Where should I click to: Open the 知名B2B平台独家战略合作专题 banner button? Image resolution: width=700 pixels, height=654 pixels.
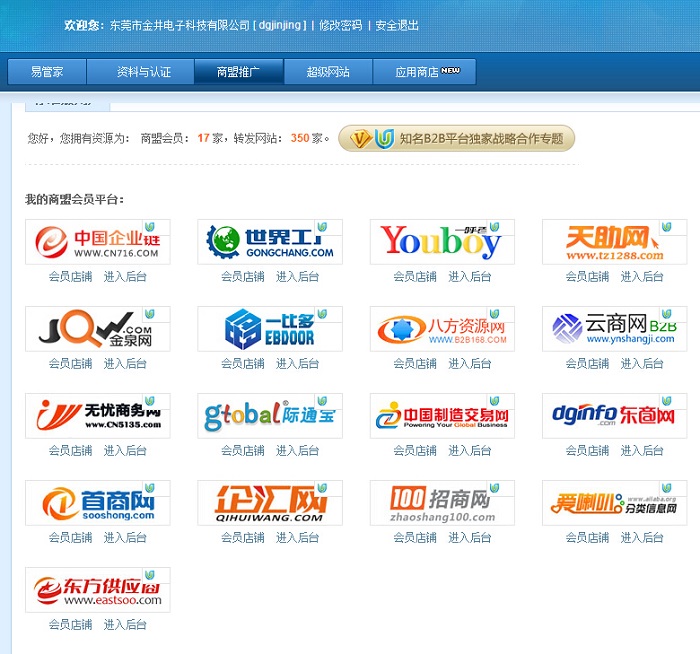457,139
